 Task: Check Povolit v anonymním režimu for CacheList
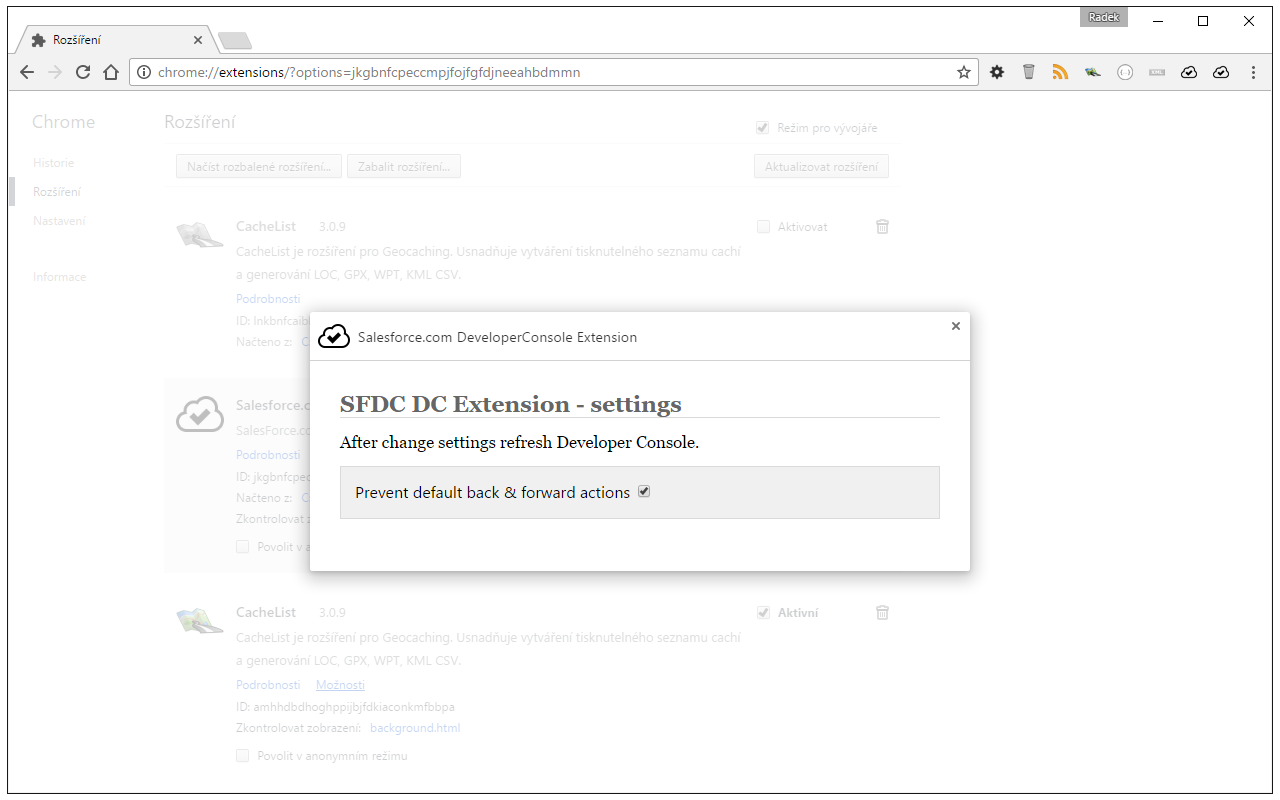coord(242,755)
